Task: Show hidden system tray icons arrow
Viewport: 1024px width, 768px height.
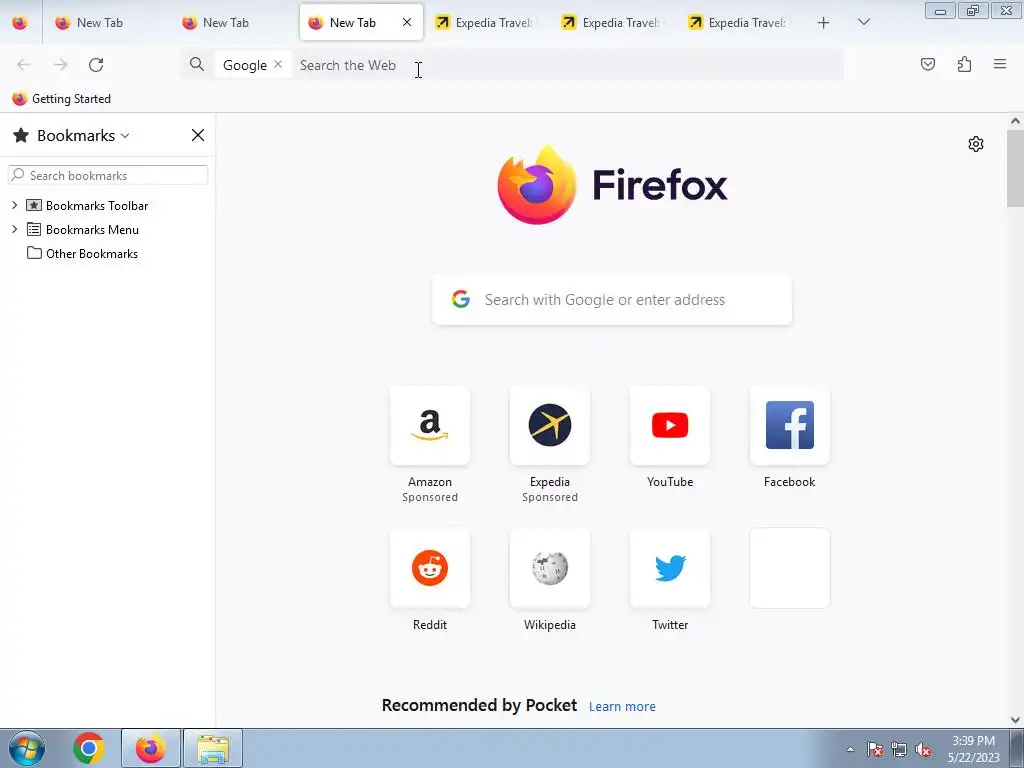Action: point(850,749)
